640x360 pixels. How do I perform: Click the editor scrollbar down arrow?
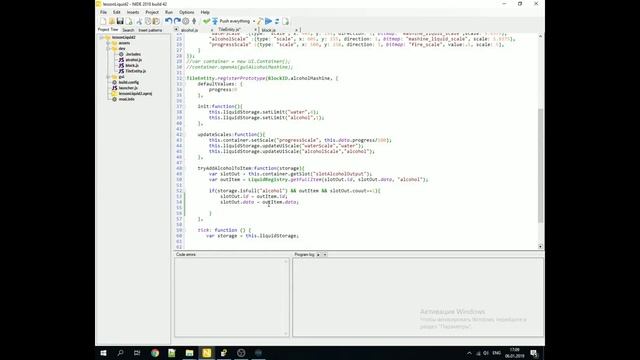[x=540, y=246]
